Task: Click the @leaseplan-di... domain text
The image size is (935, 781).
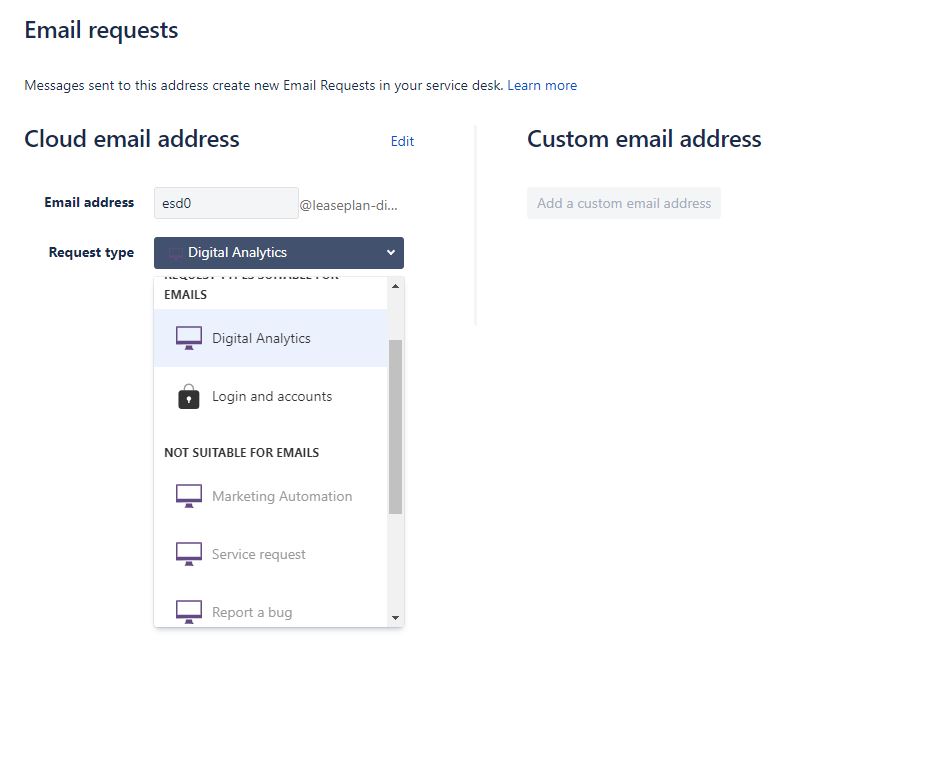Action: point(348,205)
